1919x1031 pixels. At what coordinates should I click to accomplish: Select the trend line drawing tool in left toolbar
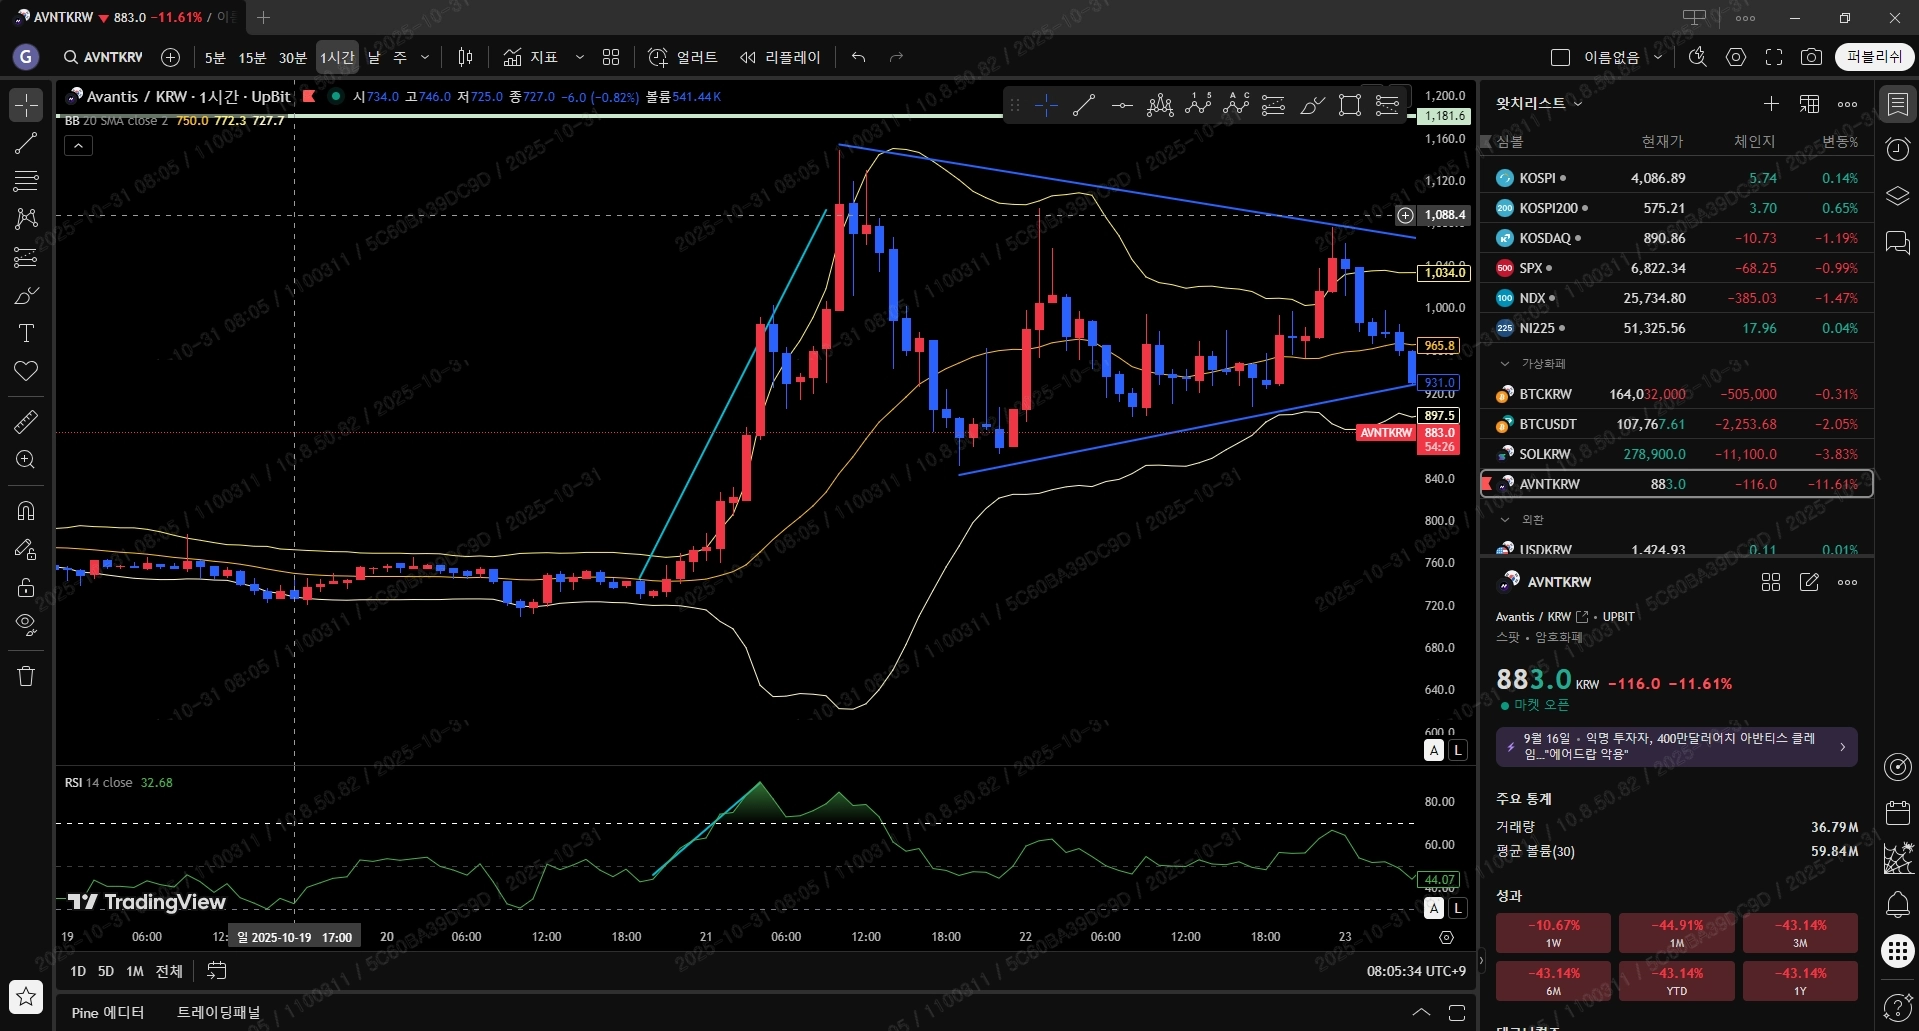click(26, 143)
